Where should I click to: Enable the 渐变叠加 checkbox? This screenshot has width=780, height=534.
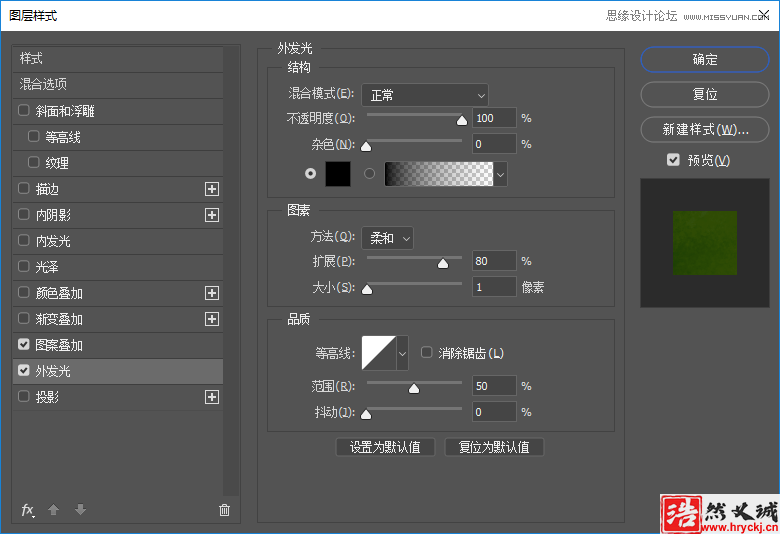23,318
